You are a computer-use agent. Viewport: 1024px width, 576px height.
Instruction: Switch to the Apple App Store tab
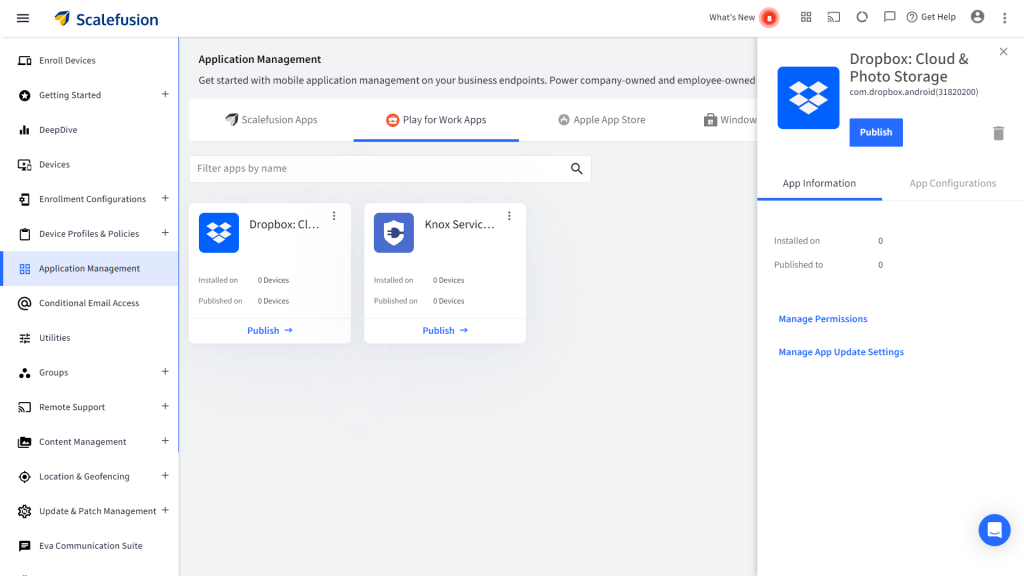coord(601,120)
